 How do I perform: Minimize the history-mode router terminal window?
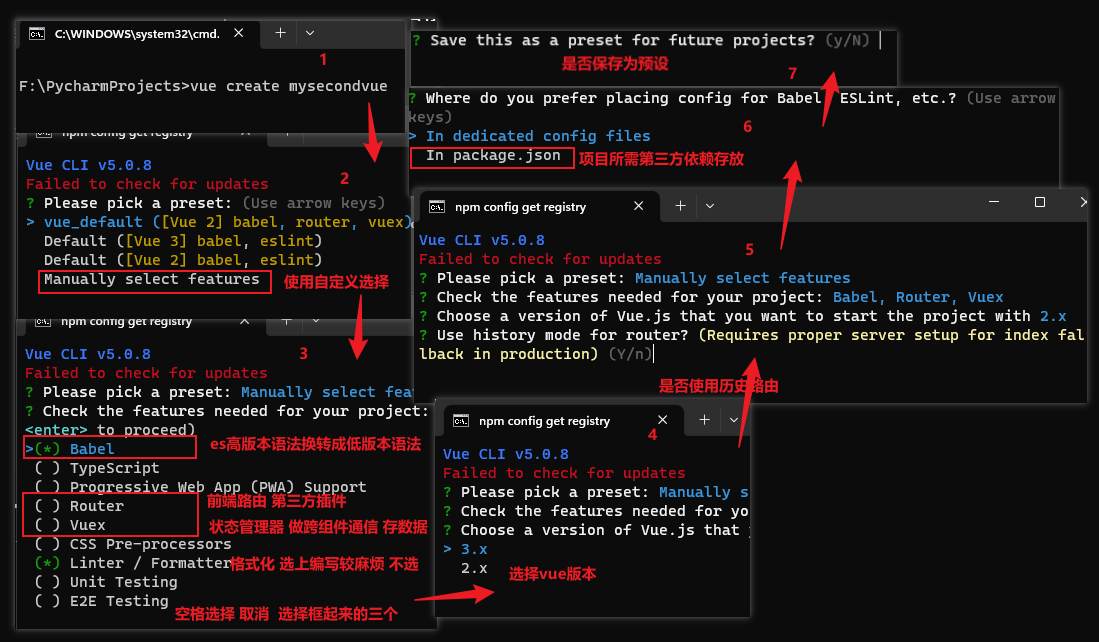(x=994, y=202)
